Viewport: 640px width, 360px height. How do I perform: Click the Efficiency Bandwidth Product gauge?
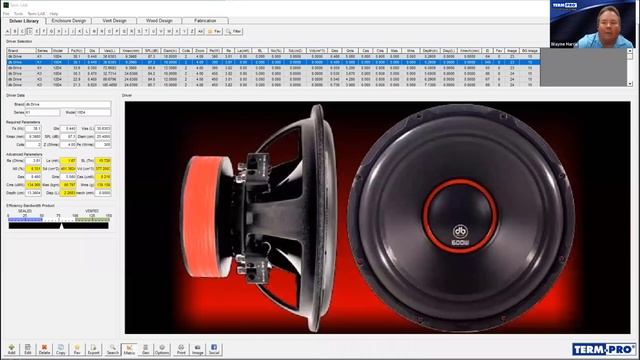coord(58,222)
